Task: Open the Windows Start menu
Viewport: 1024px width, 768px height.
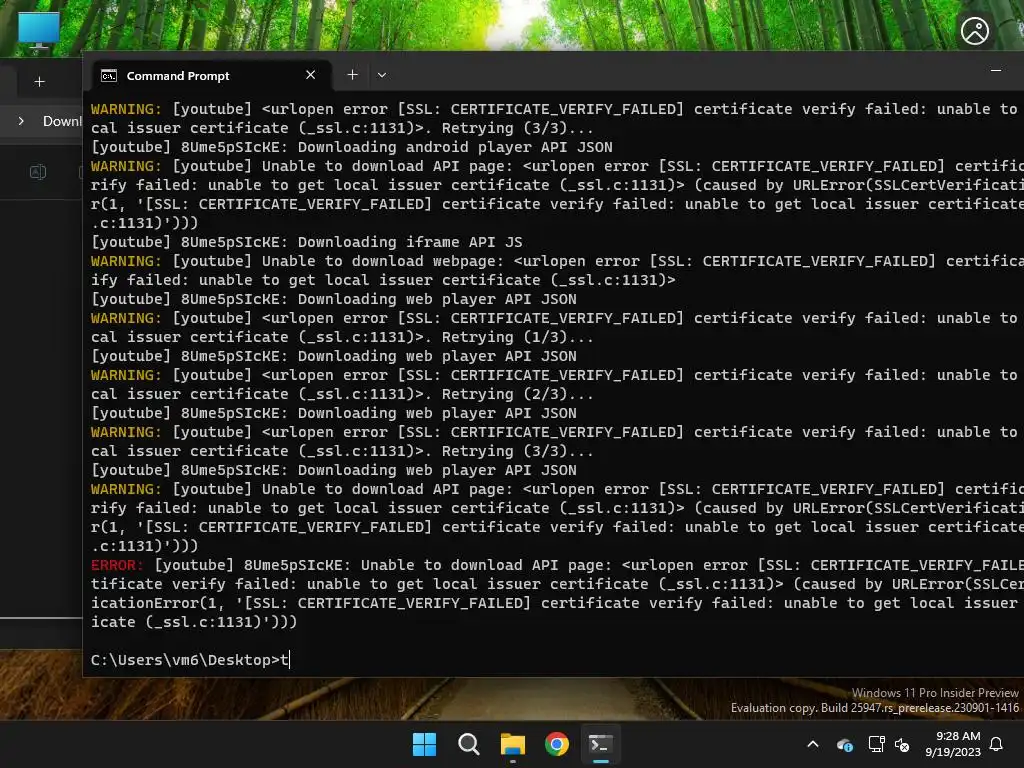Action: tap(424, 744)
